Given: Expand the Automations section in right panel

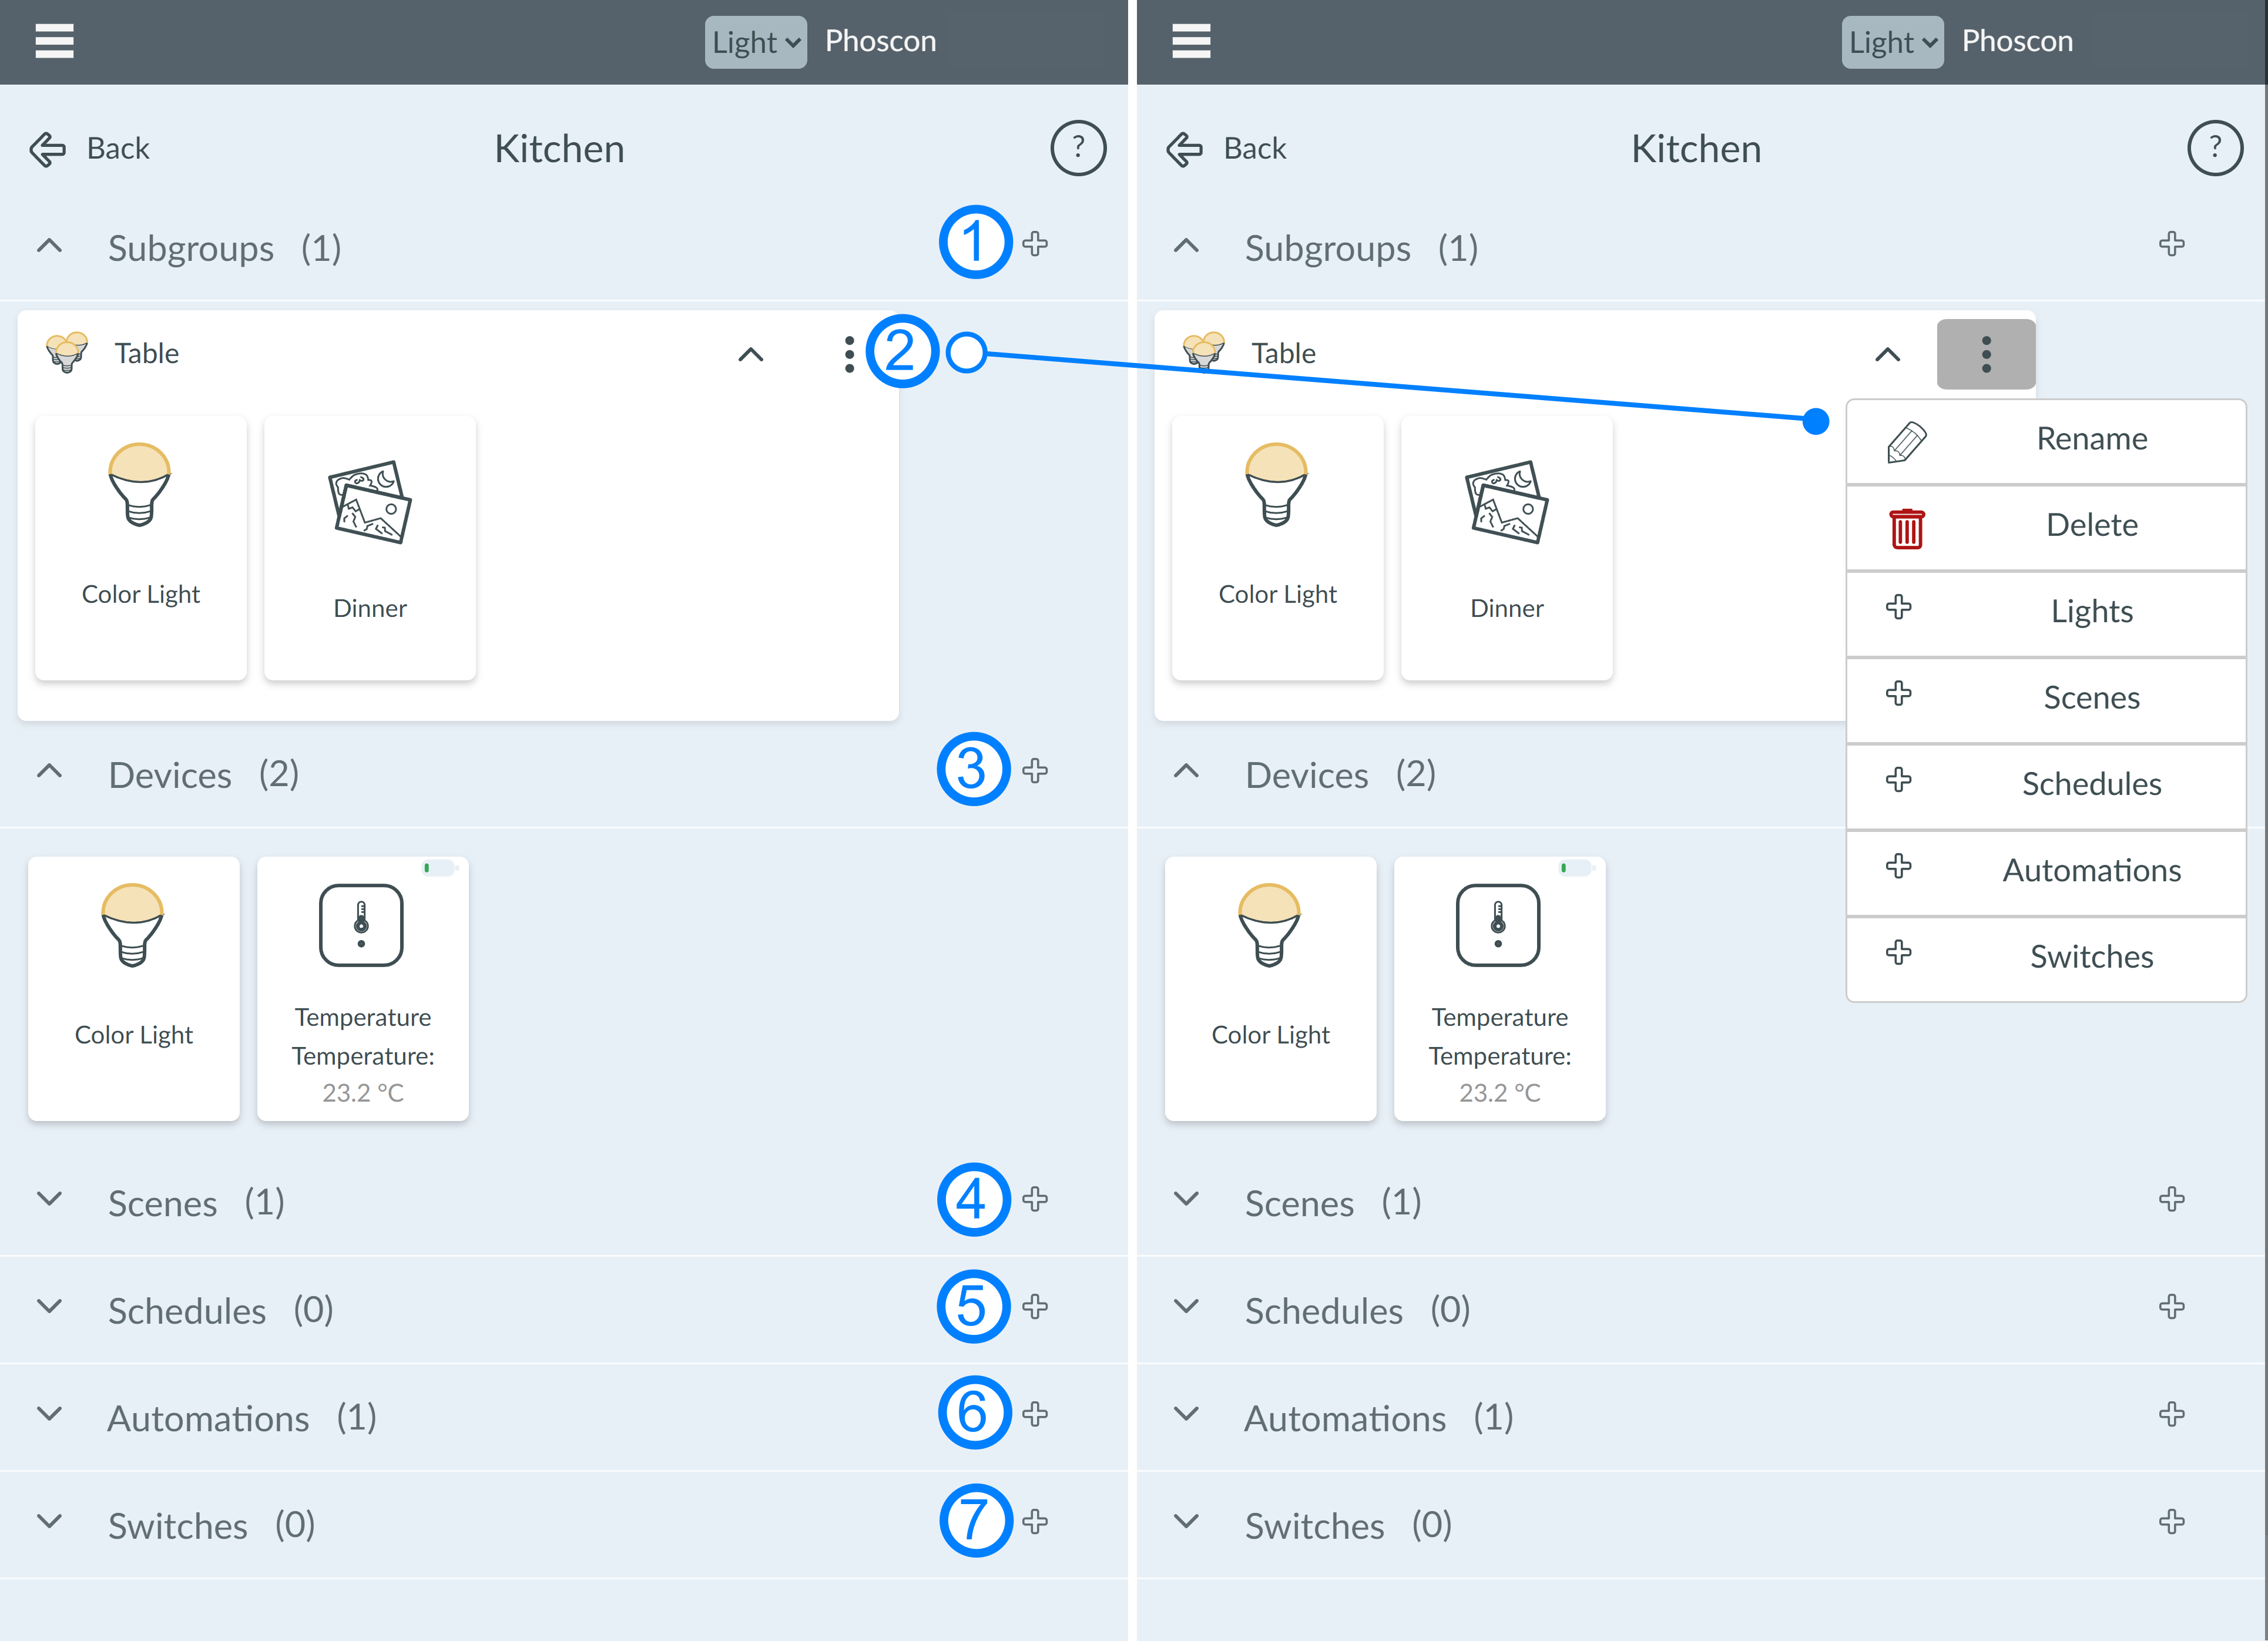Looking at the screenshot, I should (x=1186, y=1414).
